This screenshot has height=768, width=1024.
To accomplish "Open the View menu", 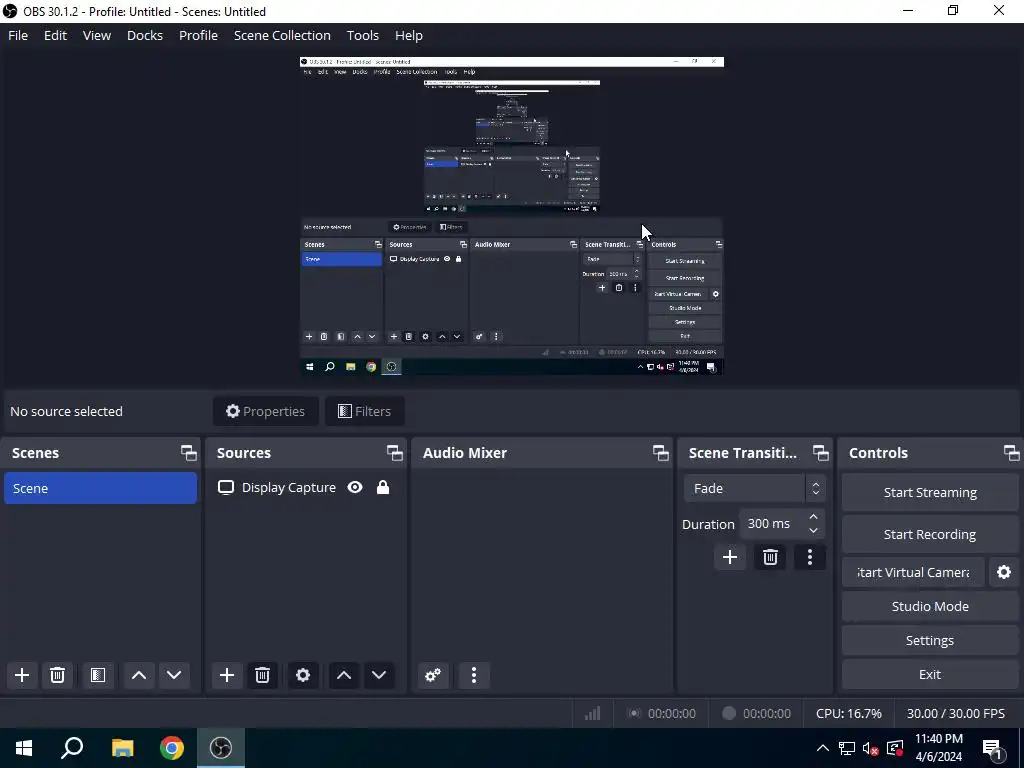I will click(x=97, y=35).
